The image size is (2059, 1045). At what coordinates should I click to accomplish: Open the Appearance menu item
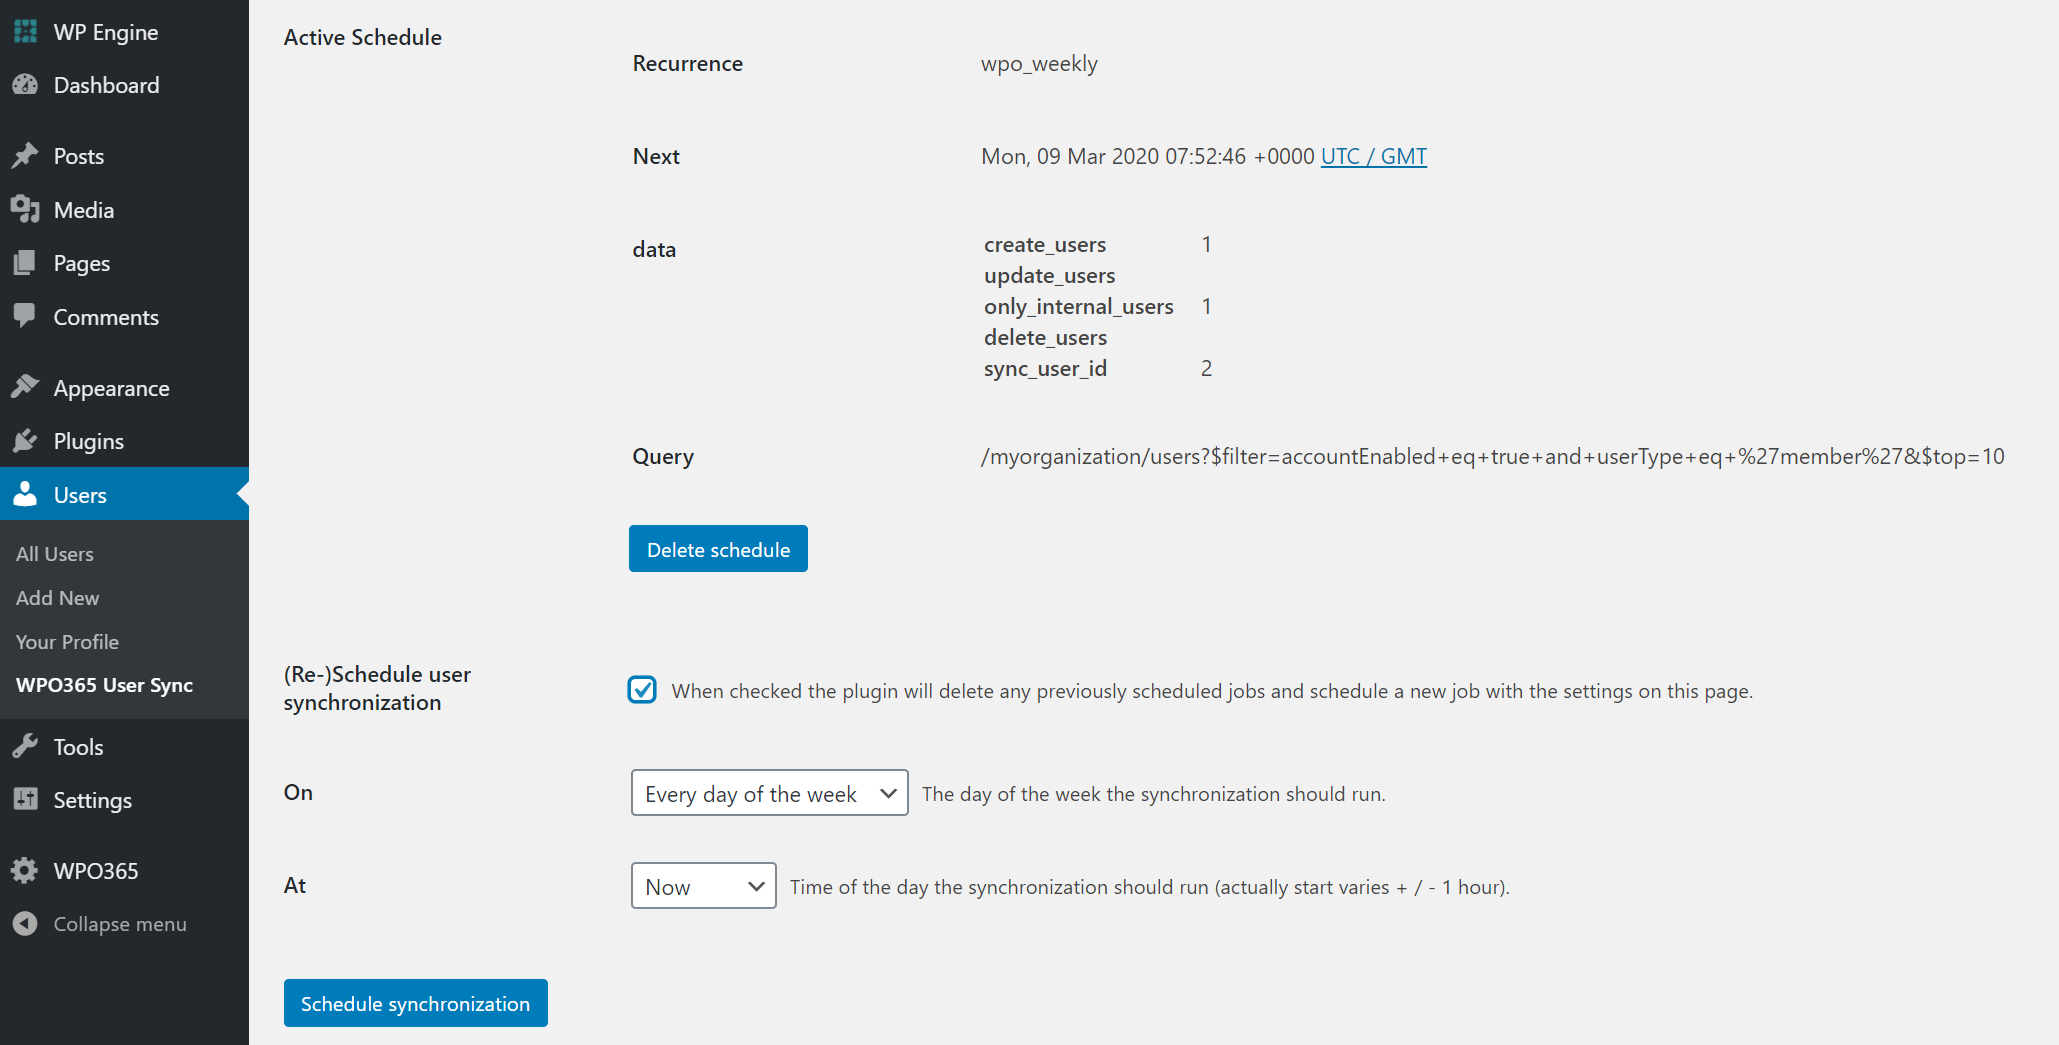(x=124, y=388)
